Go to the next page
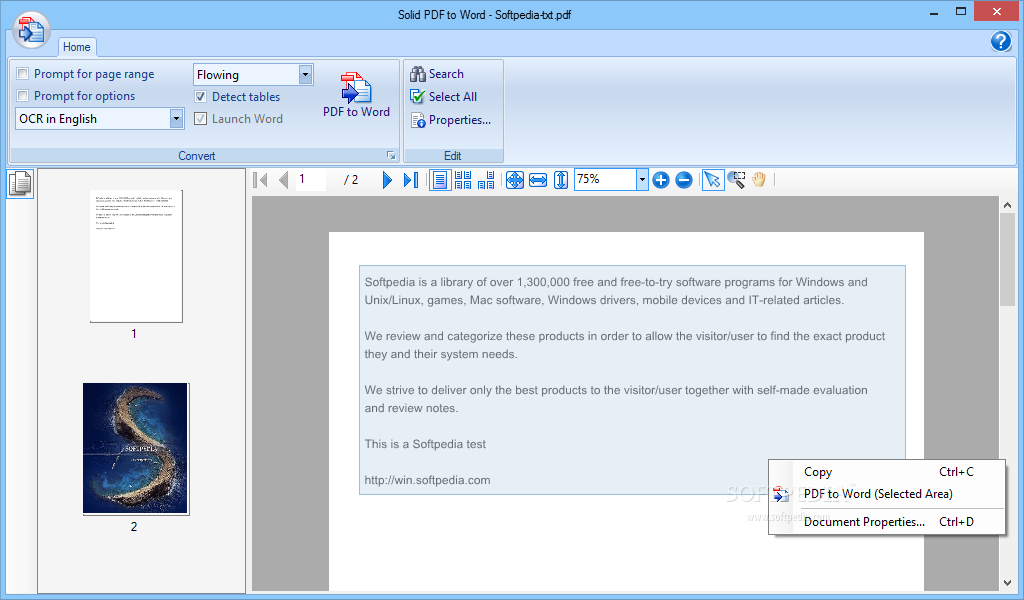The image size is (1024, 600). [387, 180]
